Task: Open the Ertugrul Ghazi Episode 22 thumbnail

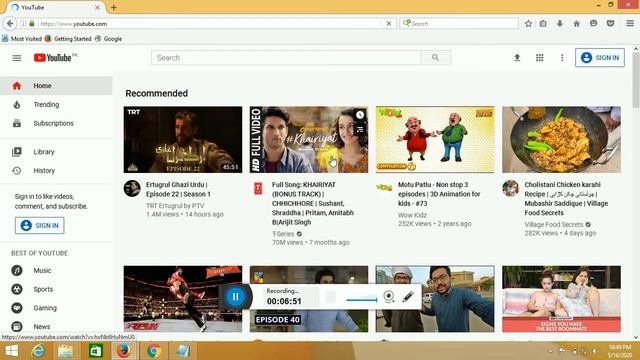Action: 183,140
